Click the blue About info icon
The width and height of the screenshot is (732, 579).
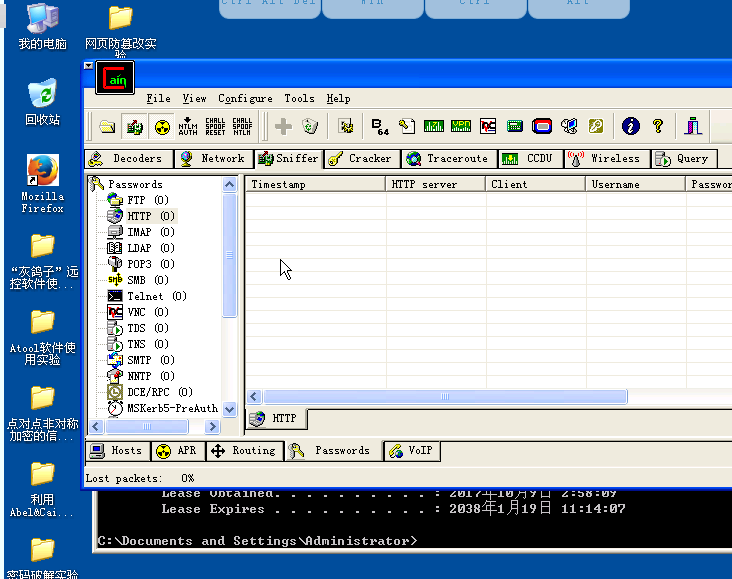631,126
